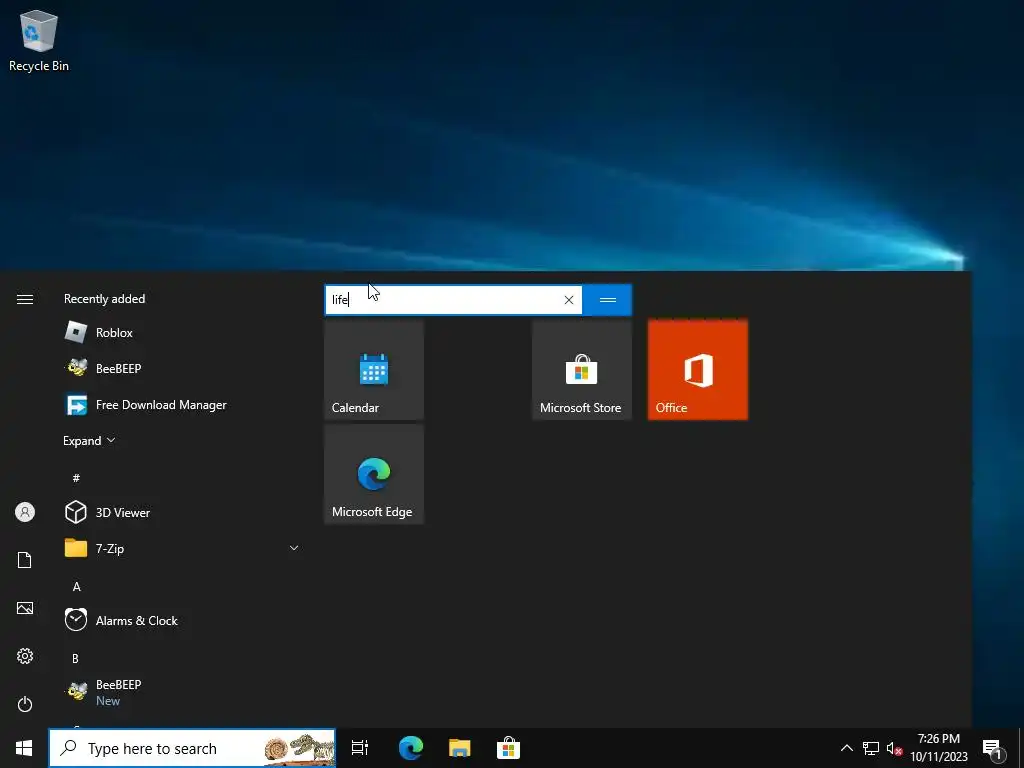The width and height of the screenshot is (1024, 768).
Task: Expand the 7-Zip folder chevron
Action: [x=294, y=548]
